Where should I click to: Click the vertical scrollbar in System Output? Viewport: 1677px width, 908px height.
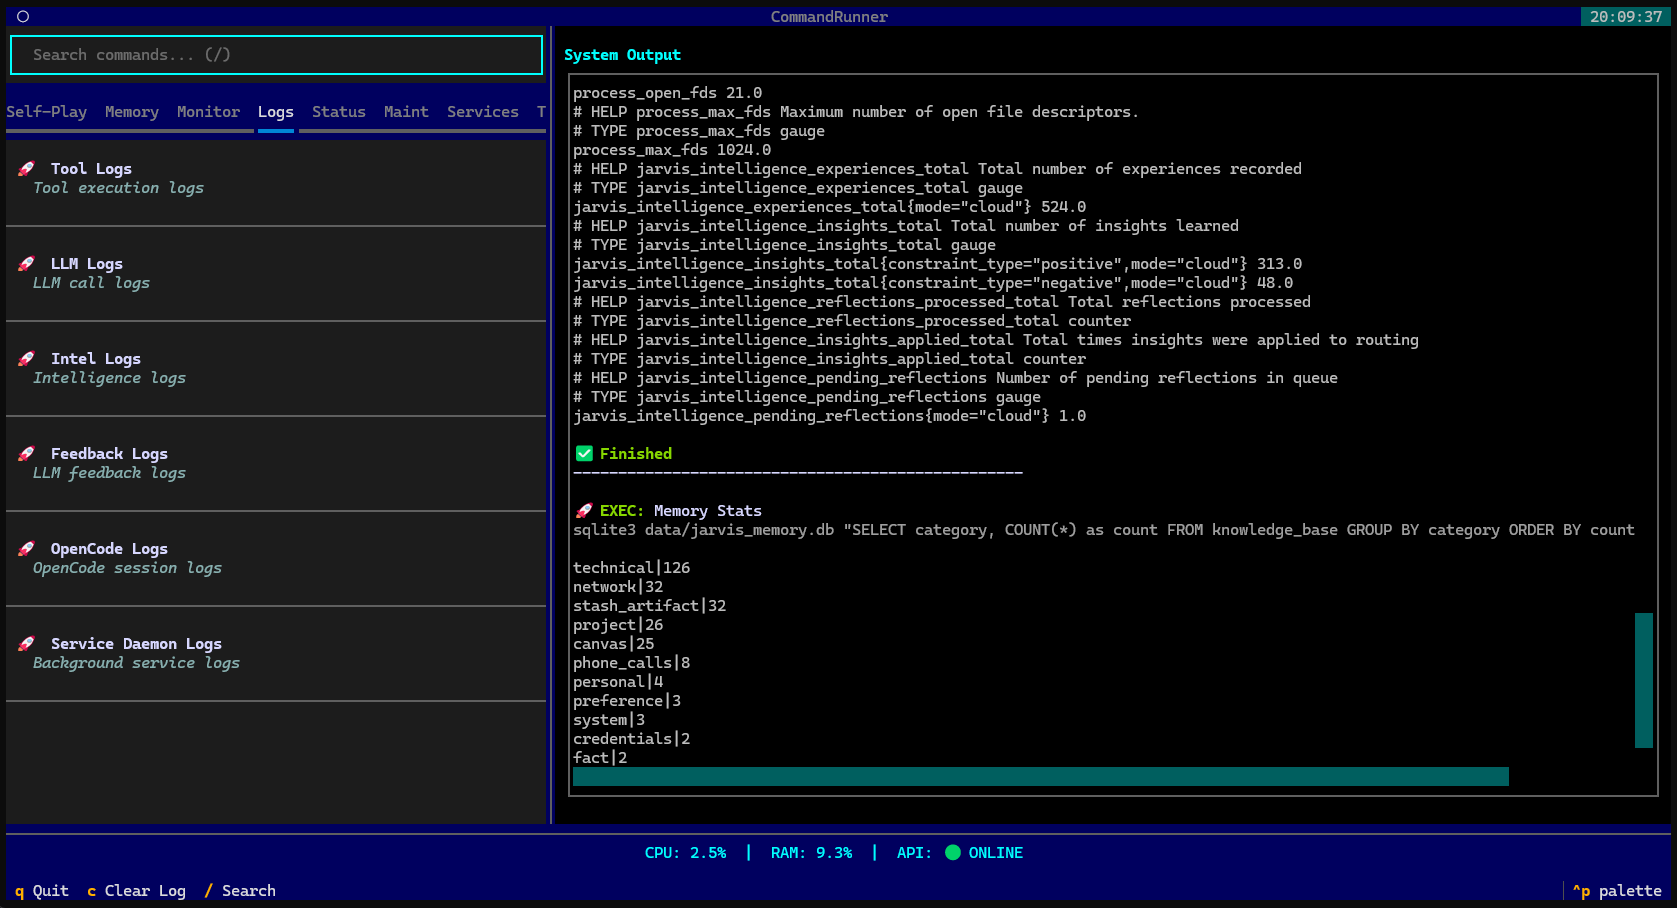point(1644,680)
